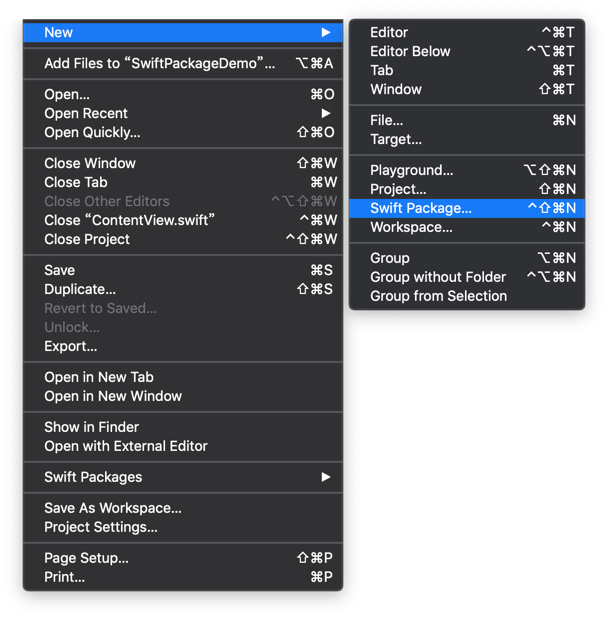Choose Show in Finder
The image size is (608, 618).
tap(183, 427)
